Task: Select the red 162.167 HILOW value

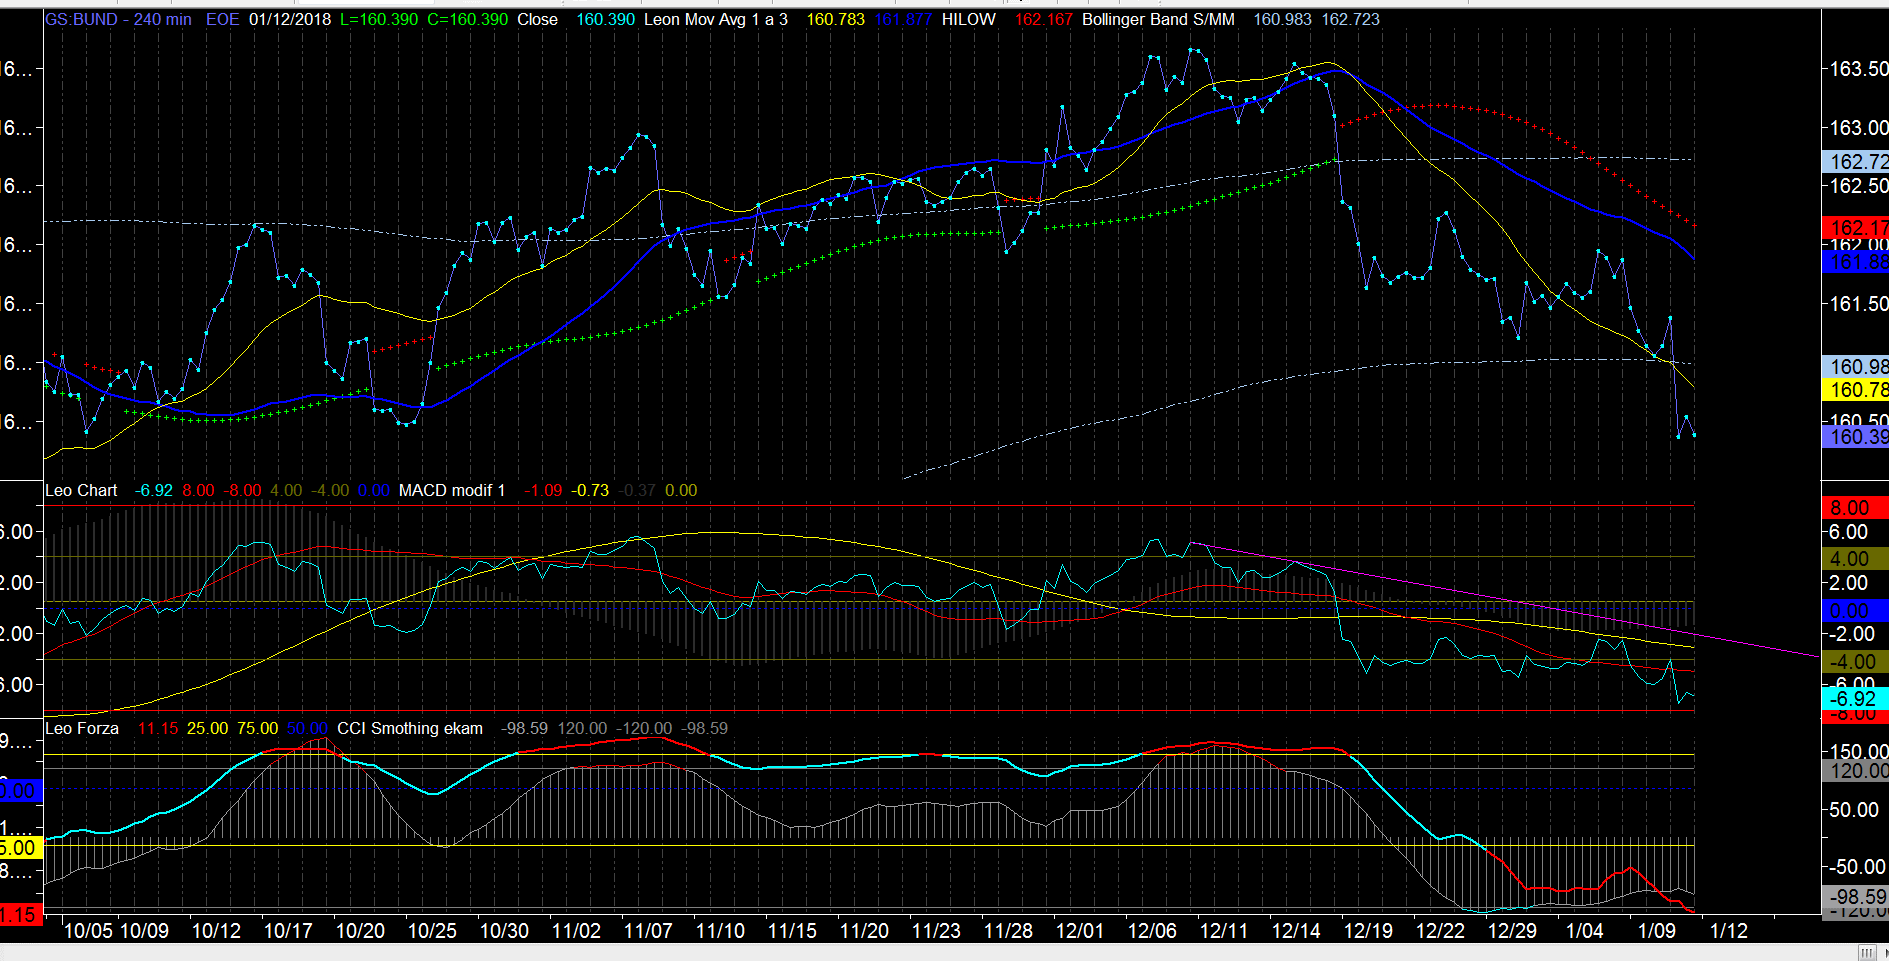Action: click(1044, 19)
